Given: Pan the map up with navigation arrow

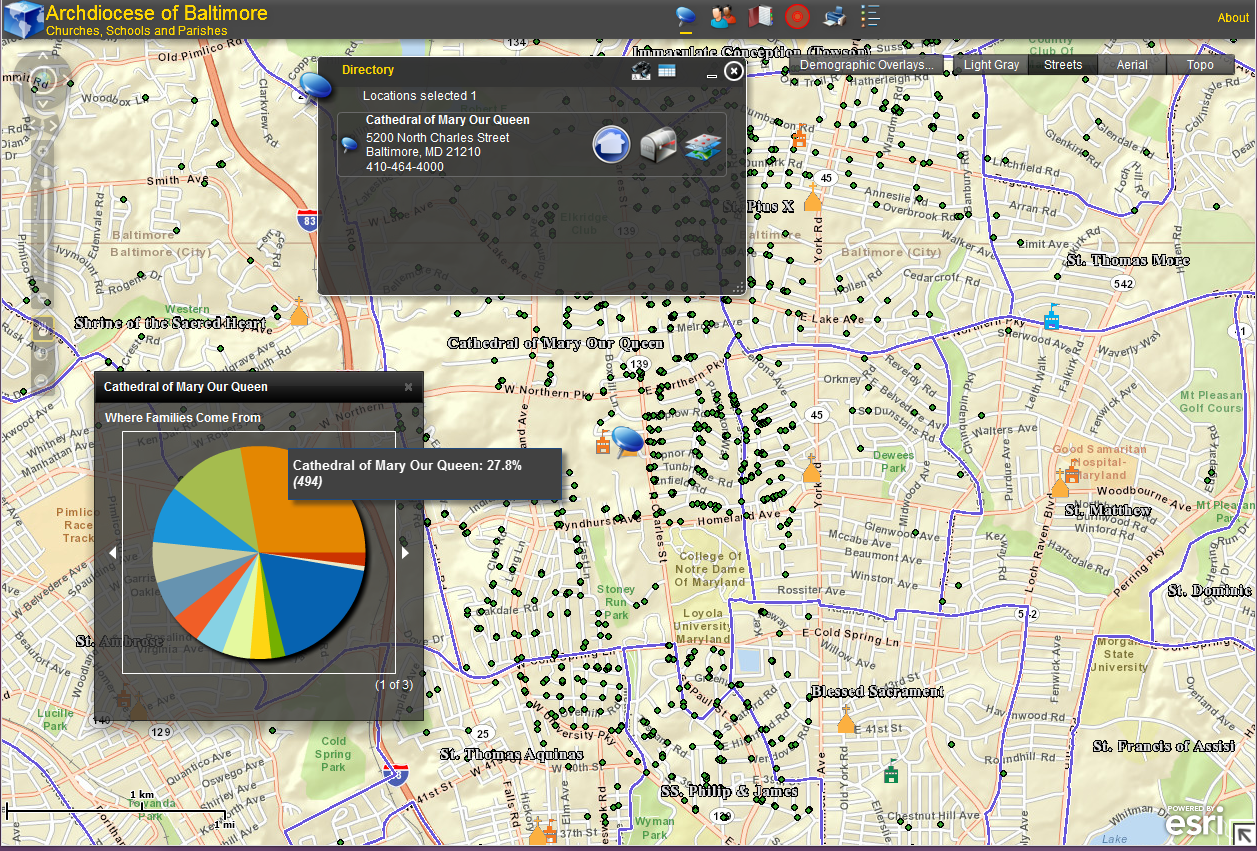Looking at the screenshot, I should 42,55.
